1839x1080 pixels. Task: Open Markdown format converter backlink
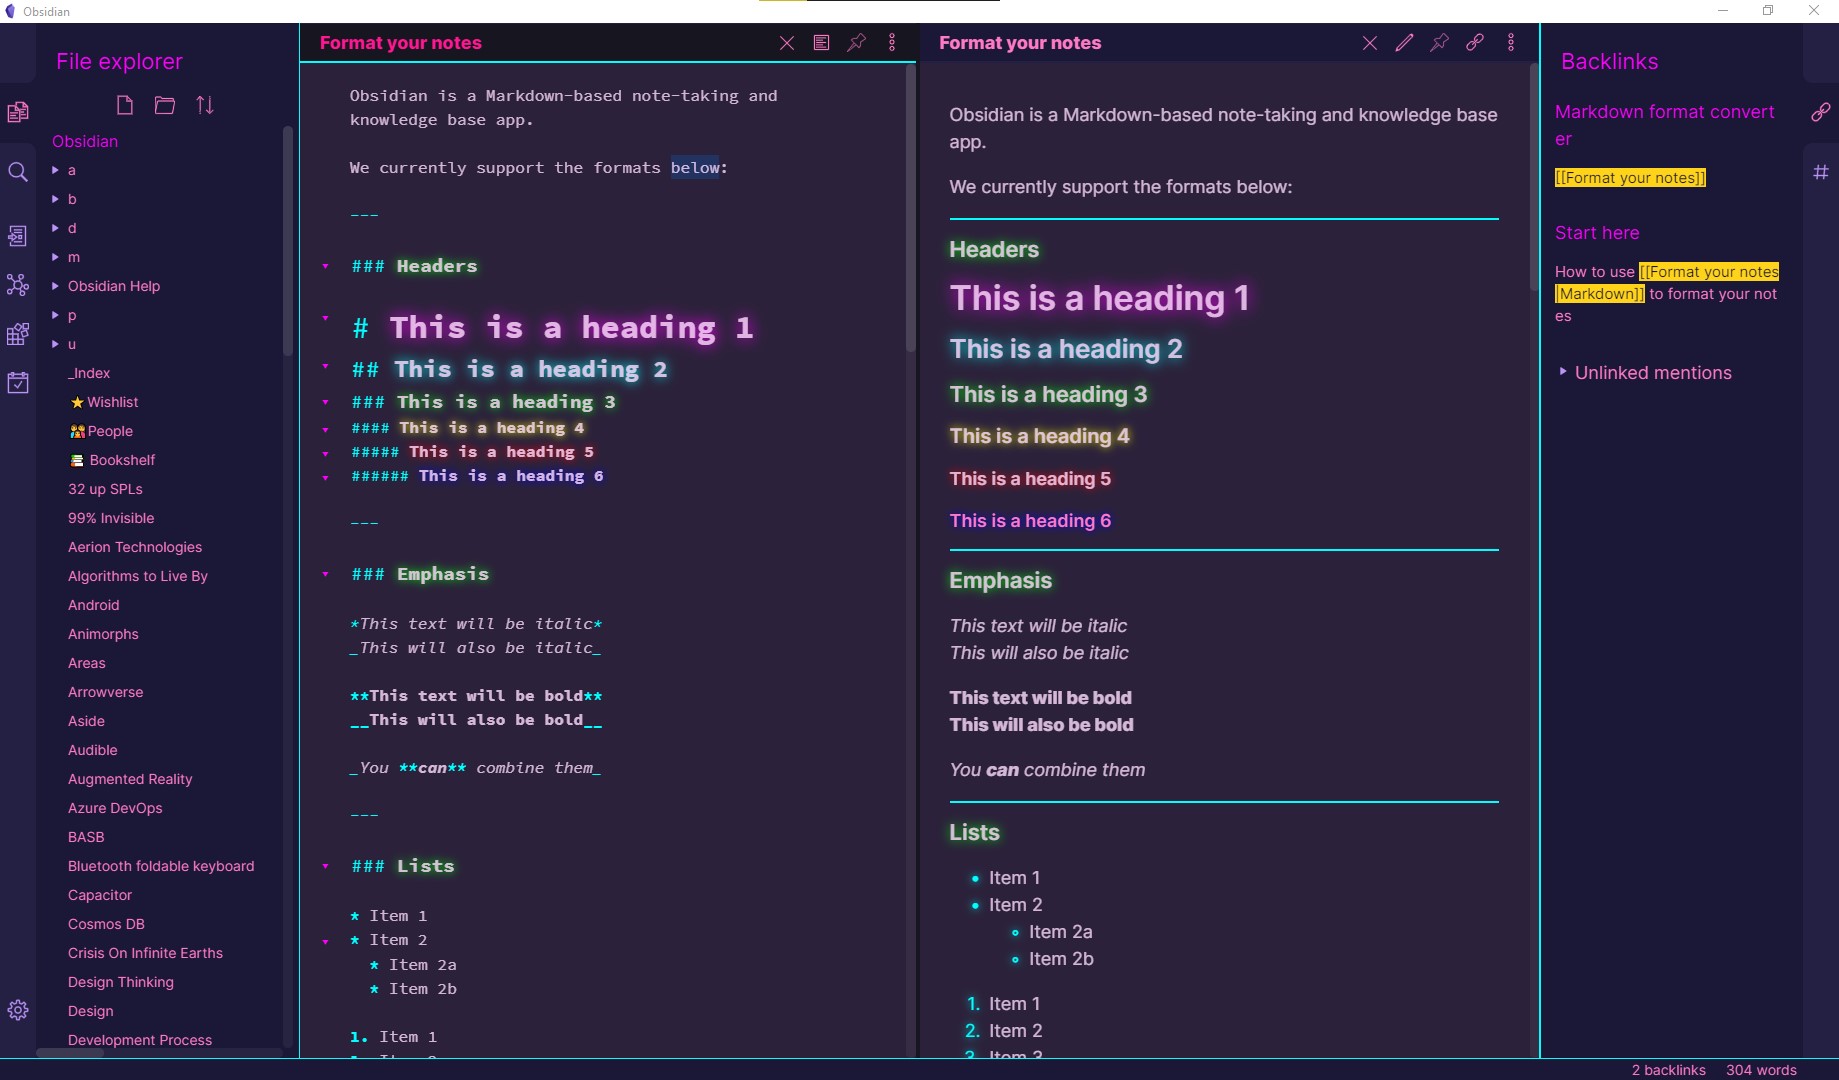(x=1664, y=125)
